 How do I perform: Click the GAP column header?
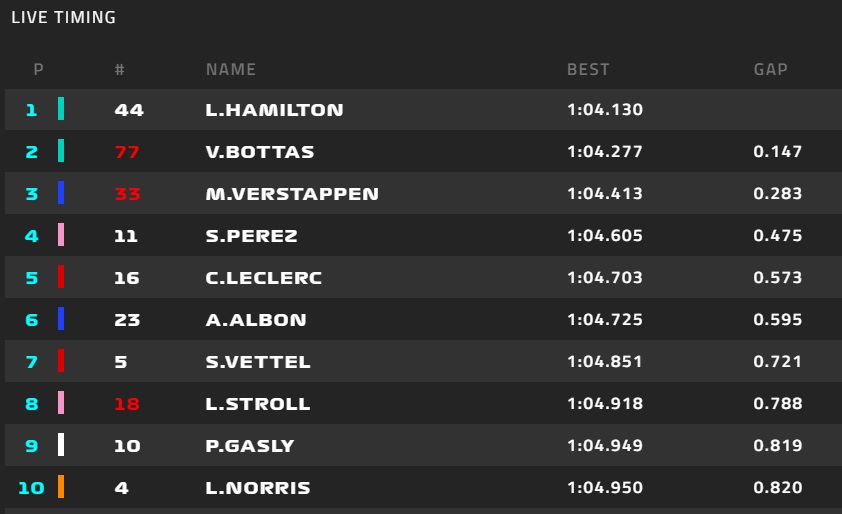[771, 70]
